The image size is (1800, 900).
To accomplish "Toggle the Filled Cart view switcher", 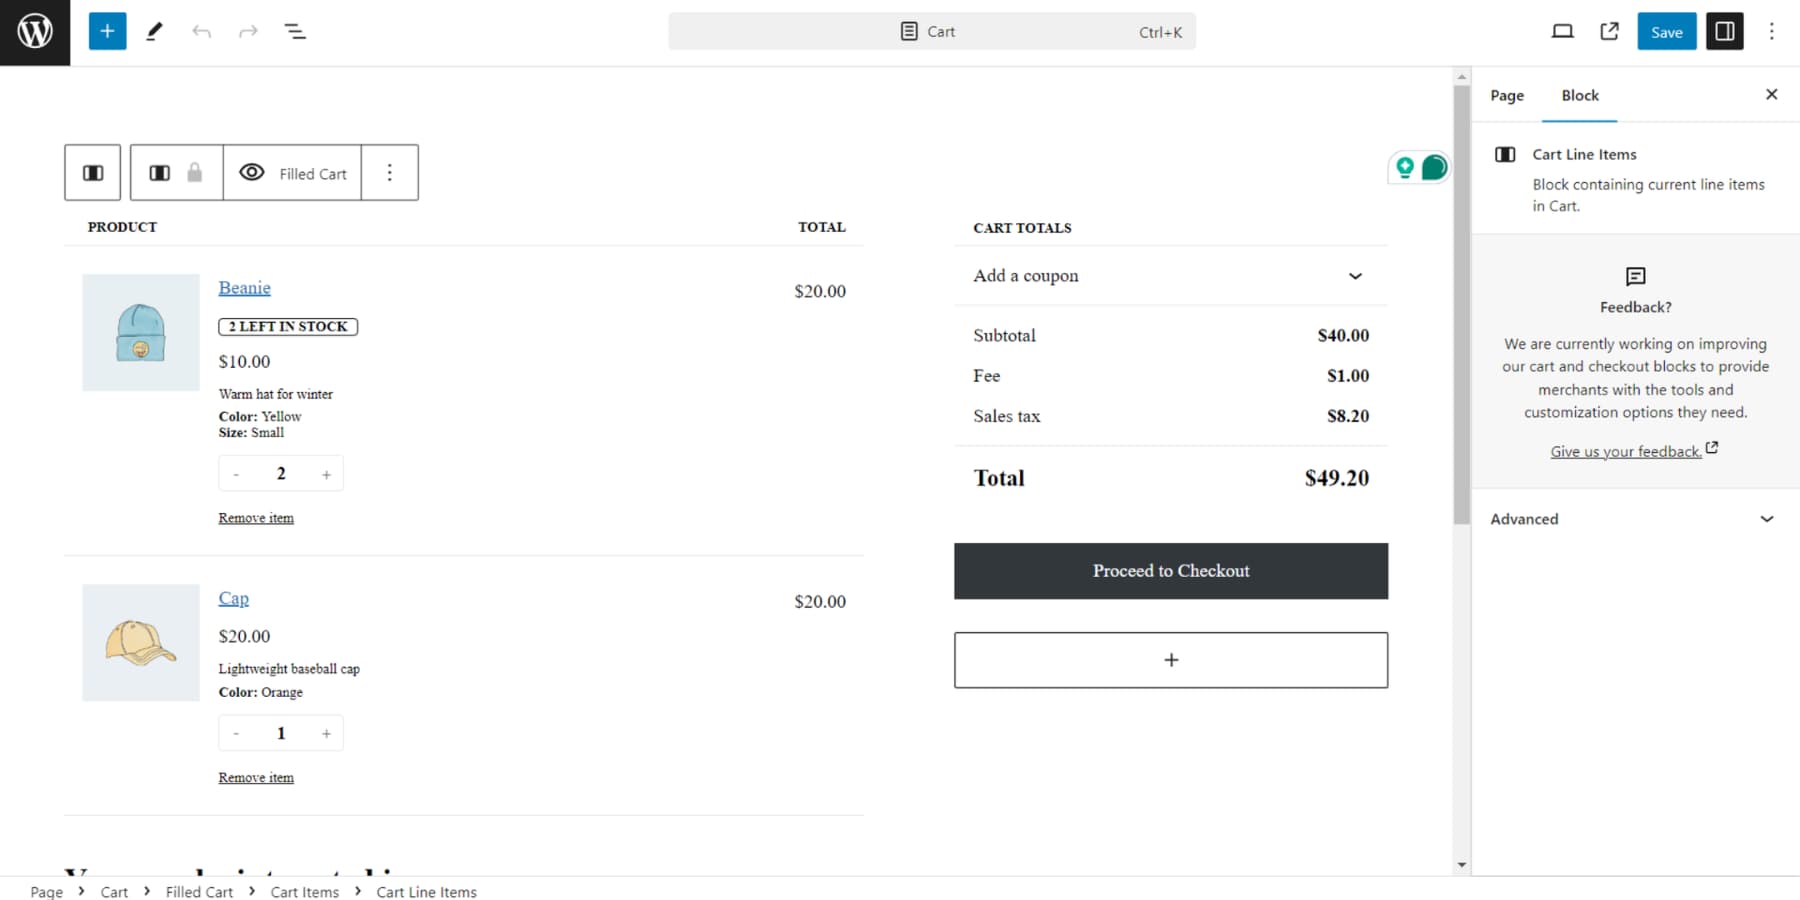I will pyautogui.click(x=292, y=173).
